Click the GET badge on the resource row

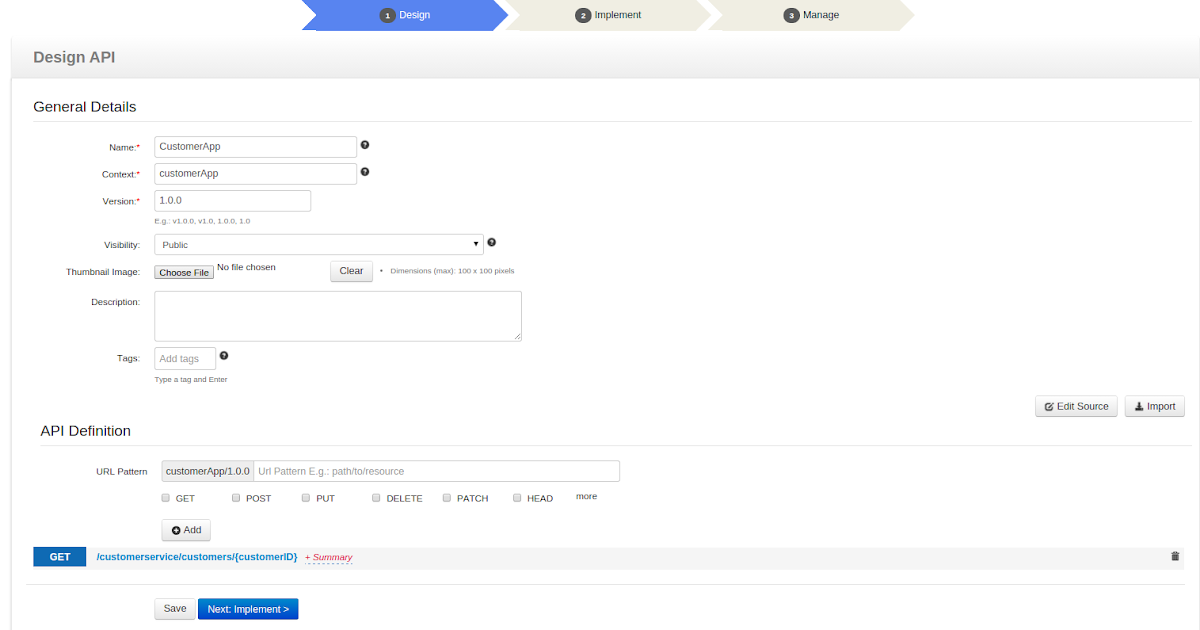pyautogui.click(x=59, y=556)
